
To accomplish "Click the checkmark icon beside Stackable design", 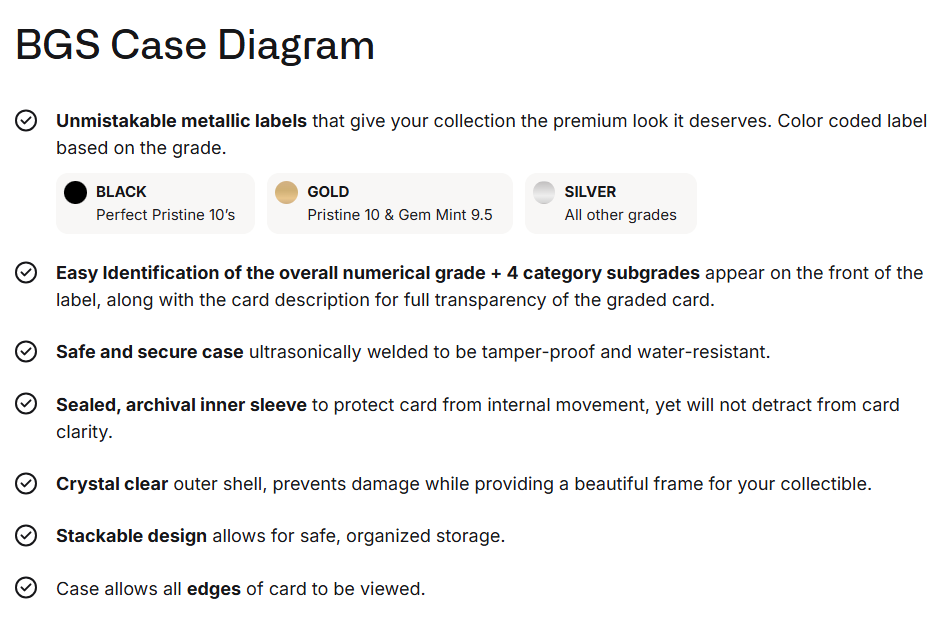I will click(x=27, y=536).
